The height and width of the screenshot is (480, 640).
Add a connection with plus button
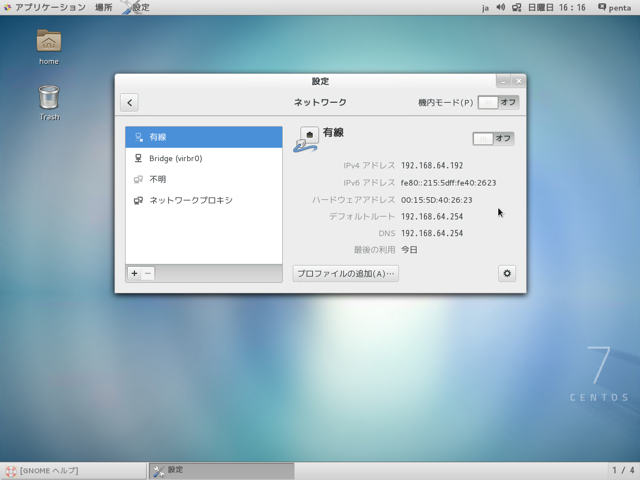[x=134, y=273]
